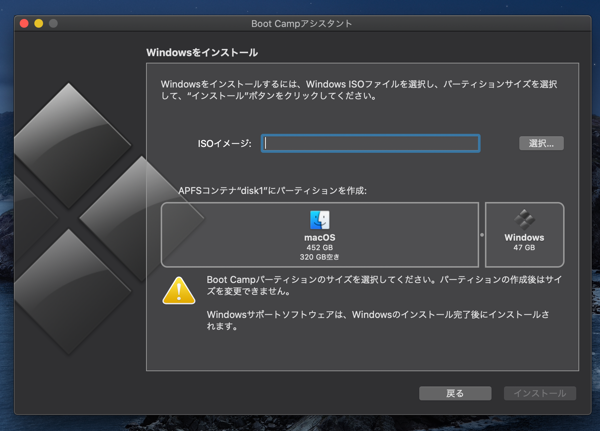Viewport: 600px width, 431px height.
Task: Click the 戻る button
Action: (455, 393)
